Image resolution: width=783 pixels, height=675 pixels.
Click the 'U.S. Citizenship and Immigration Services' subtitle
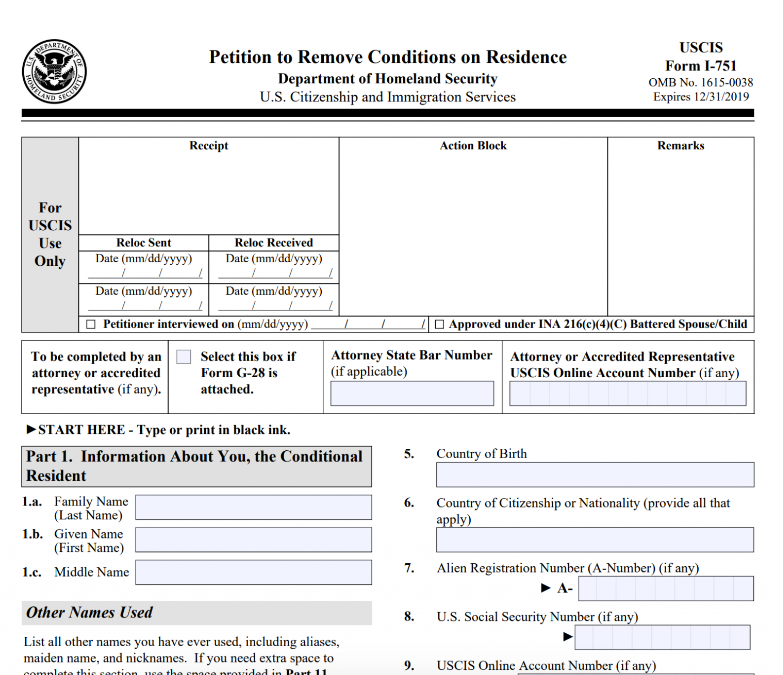388,97
